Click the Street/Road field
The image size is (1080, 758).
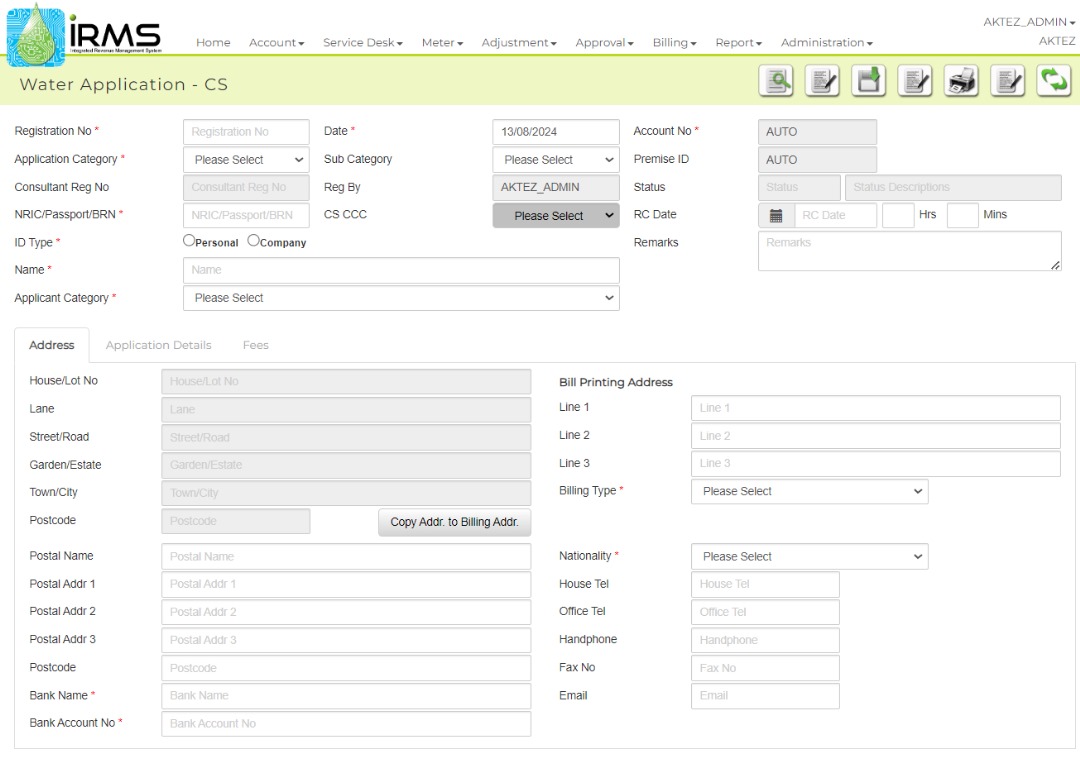(346, 437)
